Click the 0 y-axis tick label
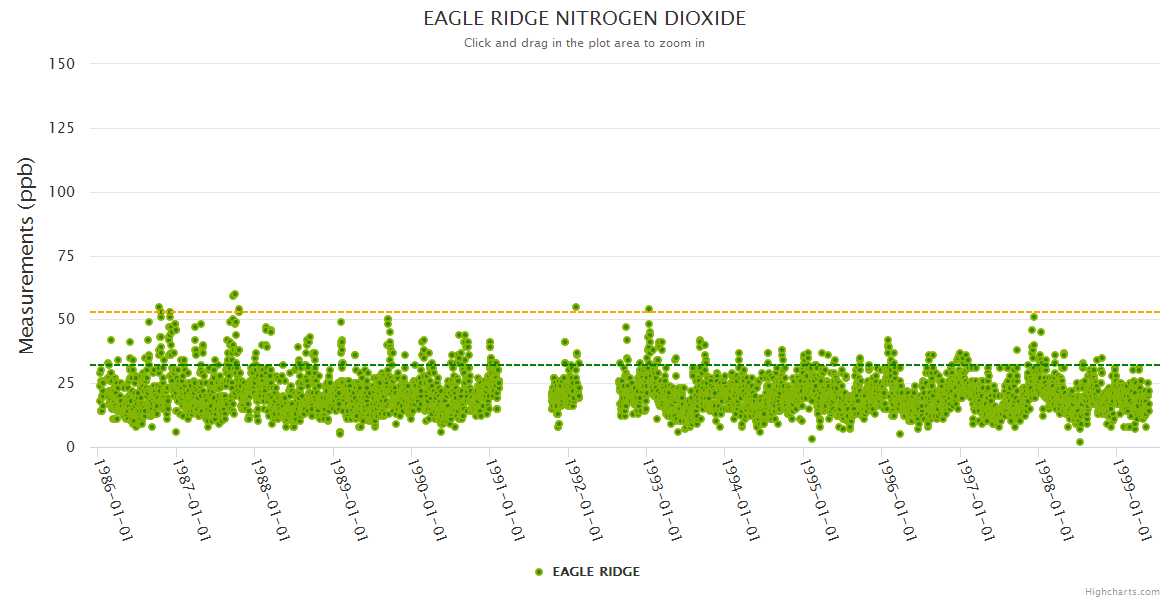The image size is (1170, 600). click(70, 447)
